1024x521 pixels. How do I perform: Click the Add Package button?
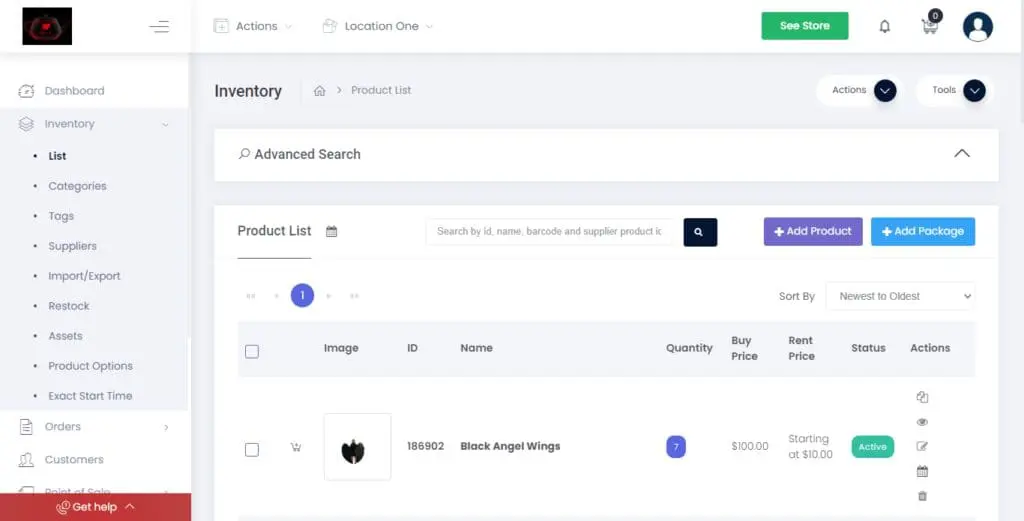923,232
